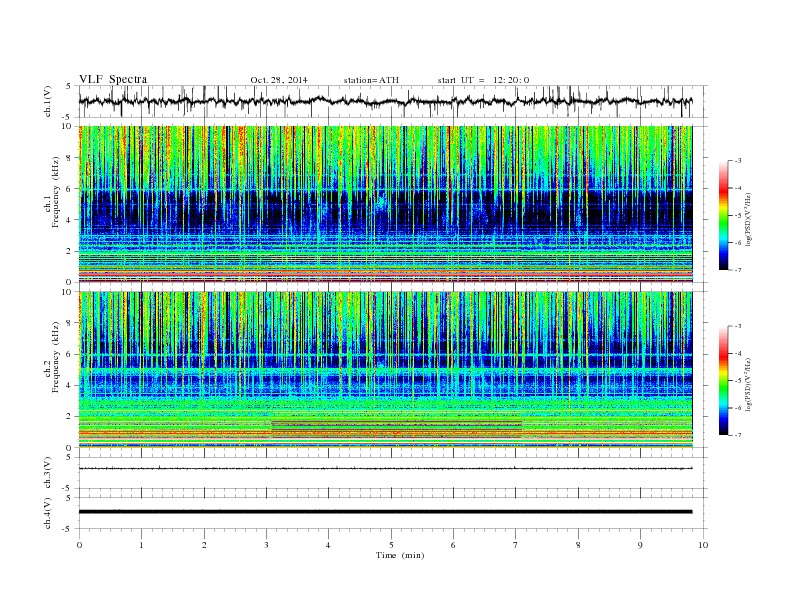Screen dimensions: 792x612
Task: Click the ch.3 voltage waveform trace
Action: pos(385,469)
